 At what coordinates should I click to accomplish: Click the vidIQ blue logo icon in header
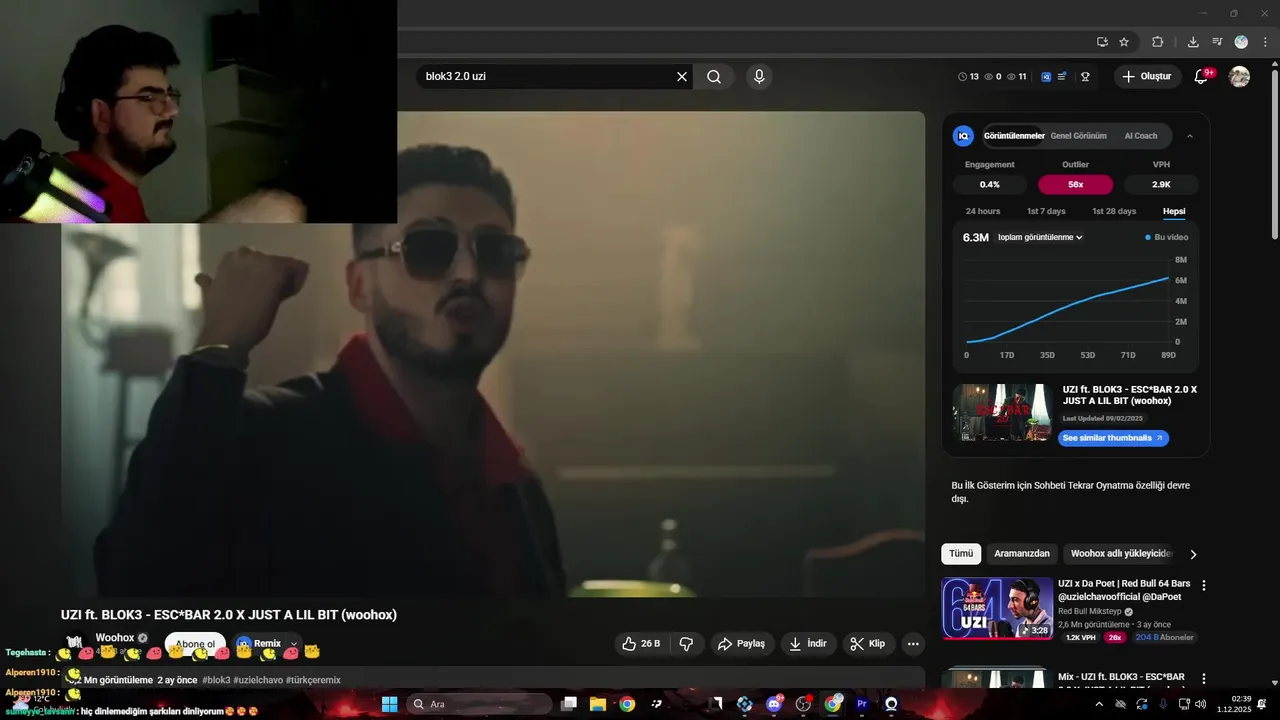coord(1046,77)
